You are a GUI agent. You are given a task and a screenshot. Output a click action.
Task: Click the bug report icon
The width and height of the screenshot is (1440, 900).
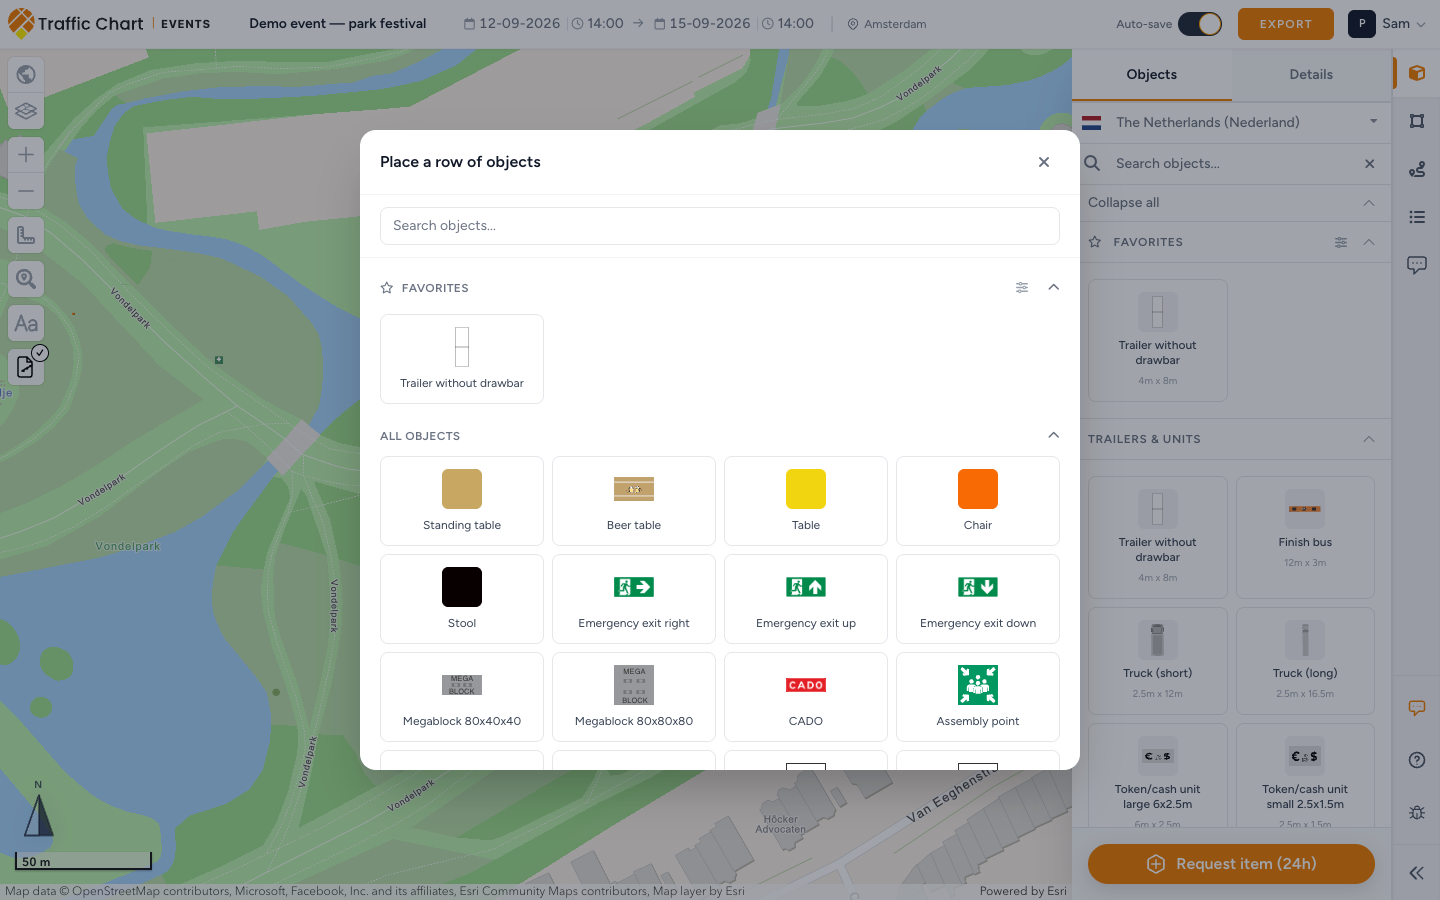click(1417, 812)
